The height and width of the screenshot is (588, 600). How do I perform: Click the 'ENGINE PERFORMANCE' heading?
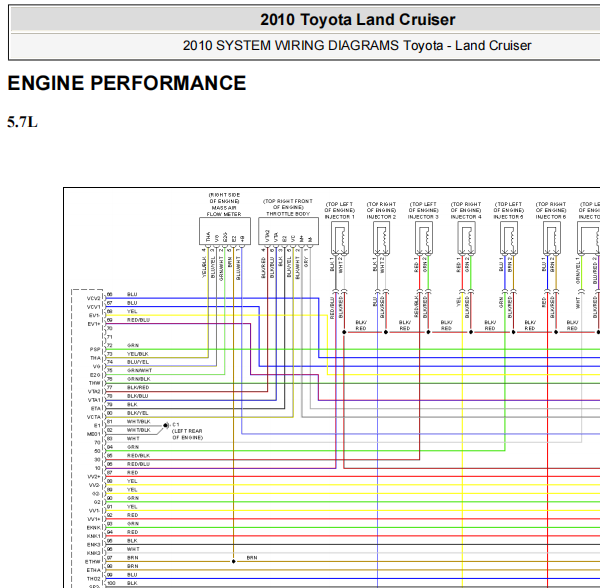pos(127,83)
